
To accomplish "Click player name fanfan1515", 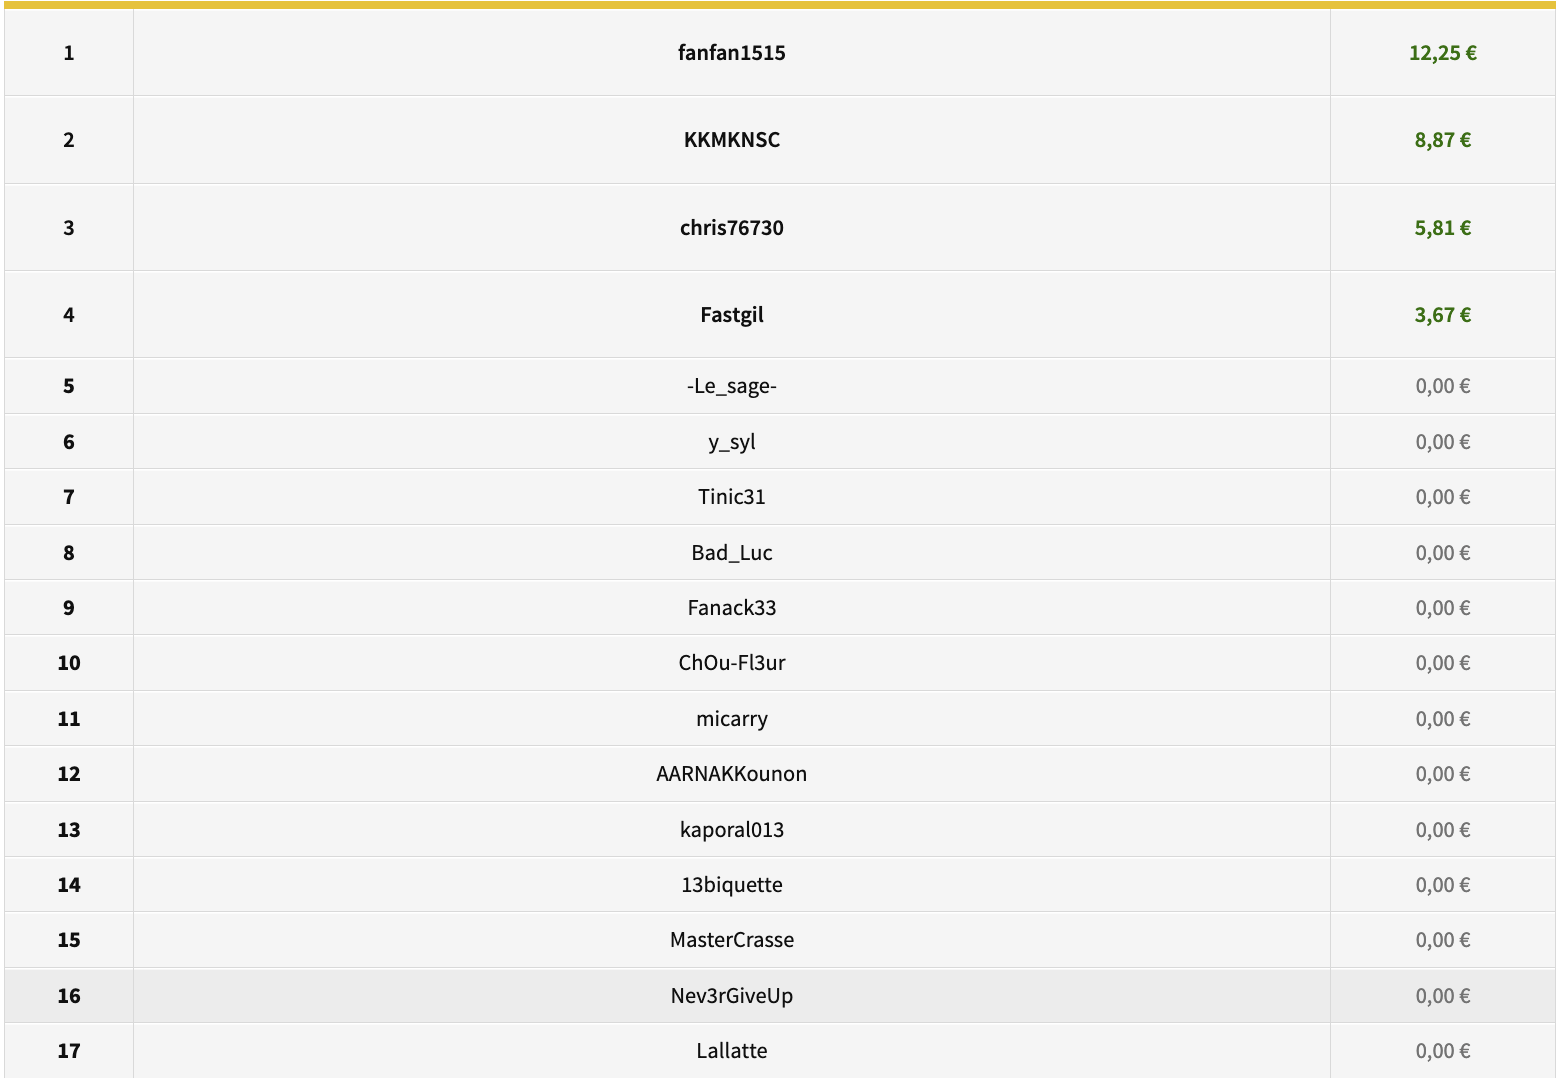I will point(731,53).
